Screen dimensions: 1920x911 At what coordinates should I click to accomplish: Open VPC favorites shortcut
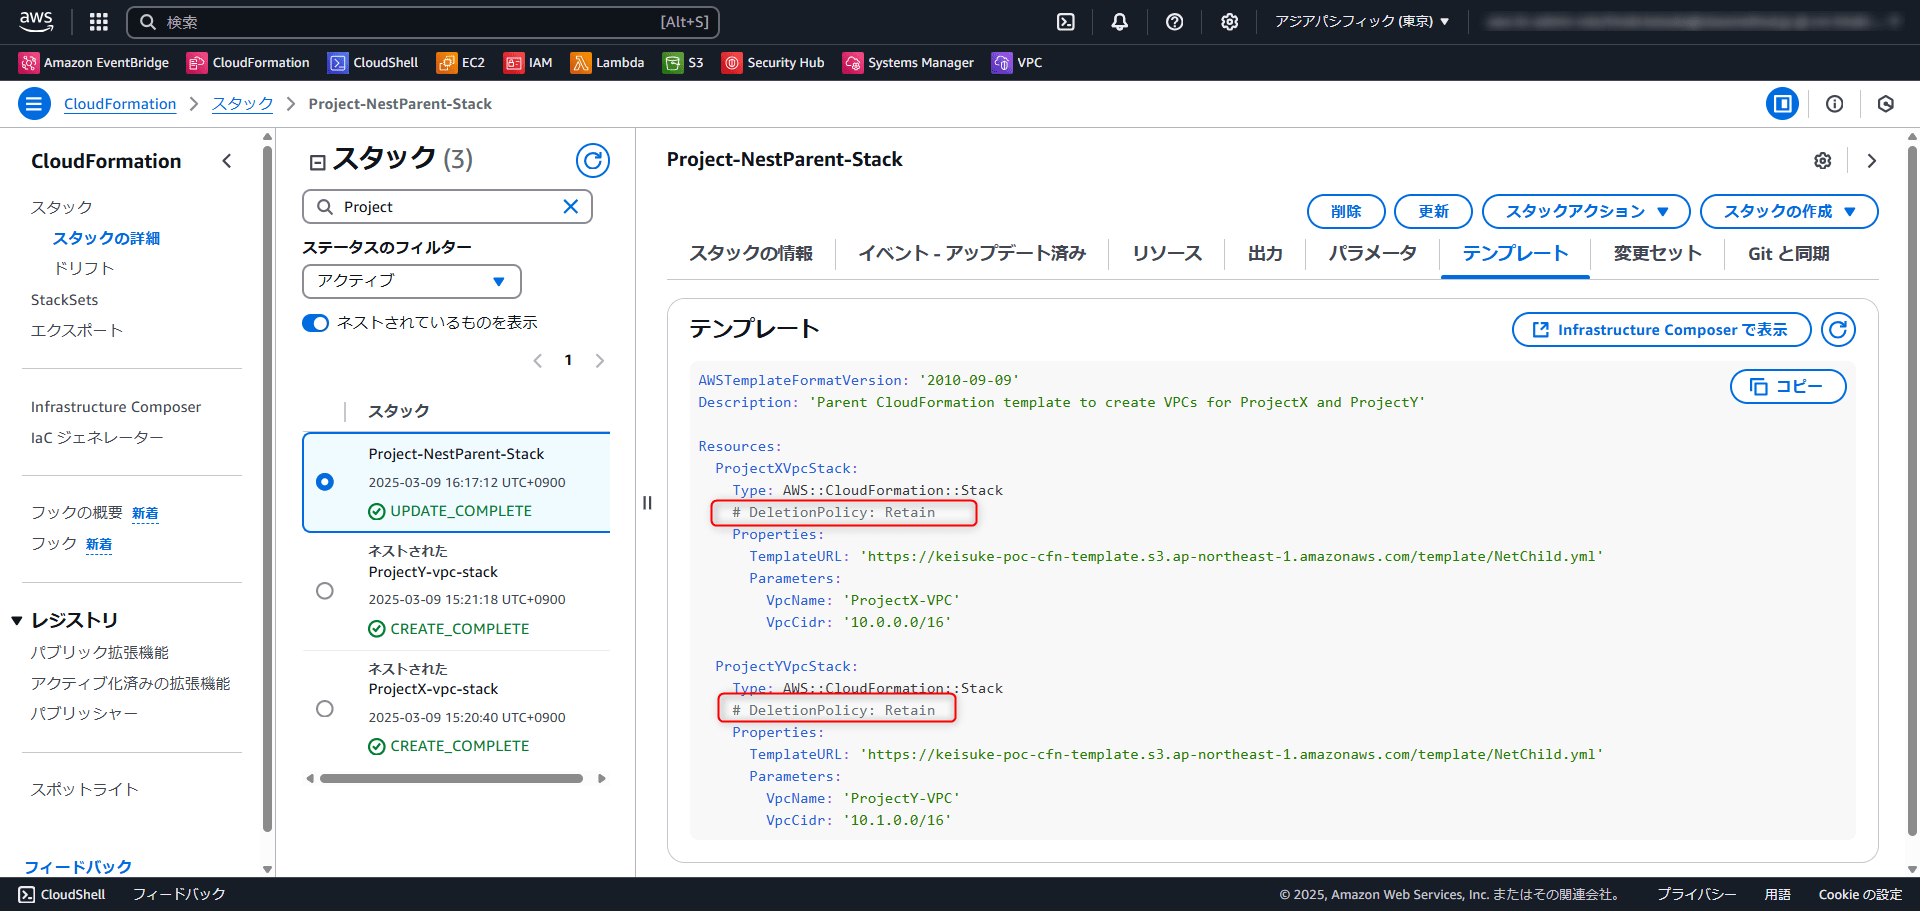[1017, 62]
